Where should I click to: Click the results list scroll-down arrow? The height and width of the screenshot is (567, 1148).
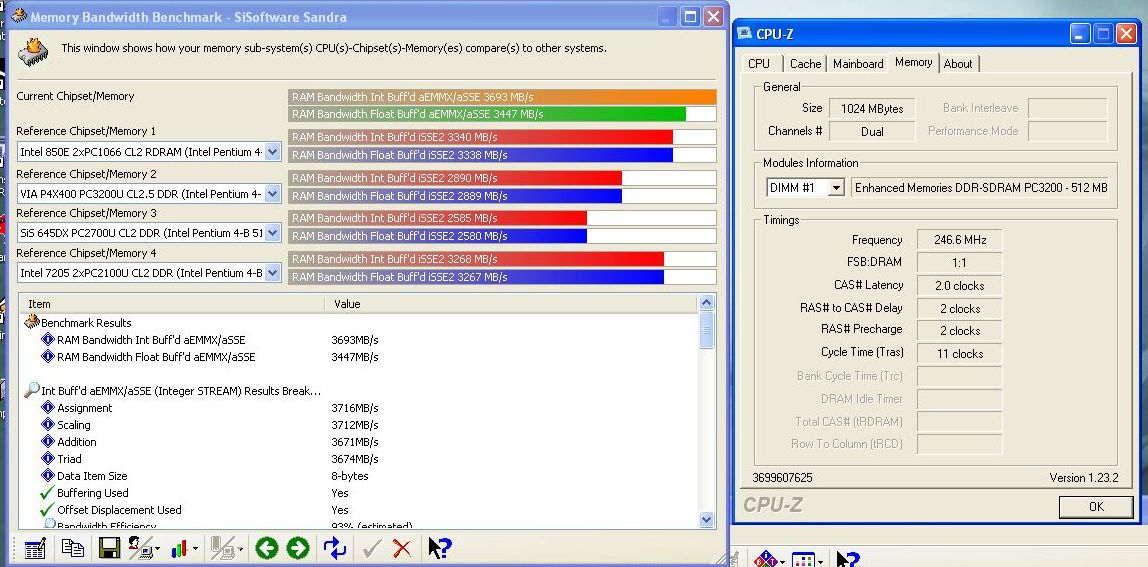click(x=707, y=519)
